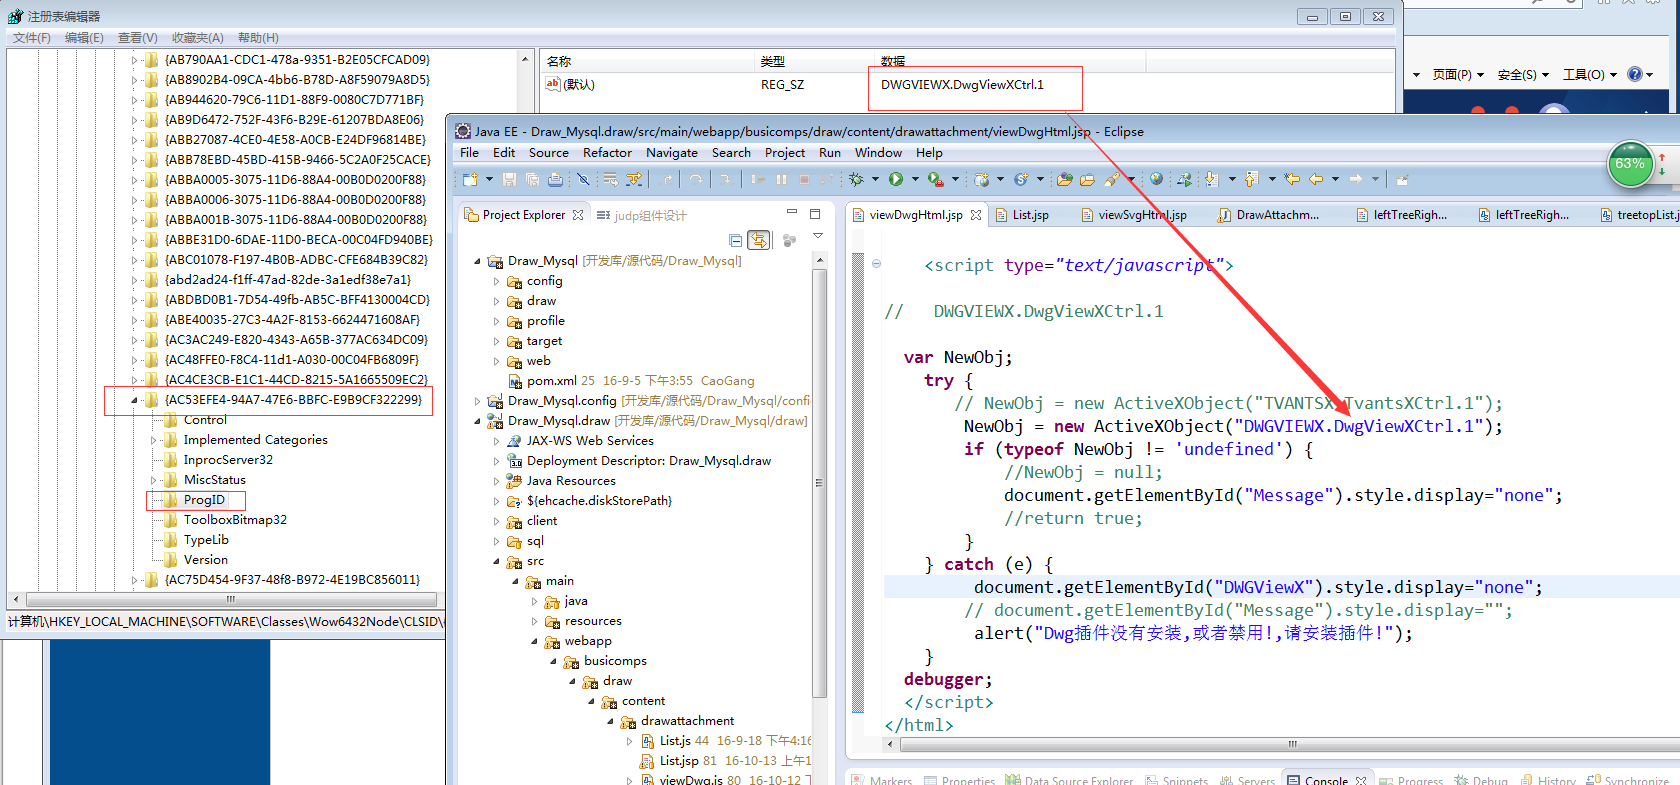Open the Navigate menu in Eclipse

tap(672, 153)
